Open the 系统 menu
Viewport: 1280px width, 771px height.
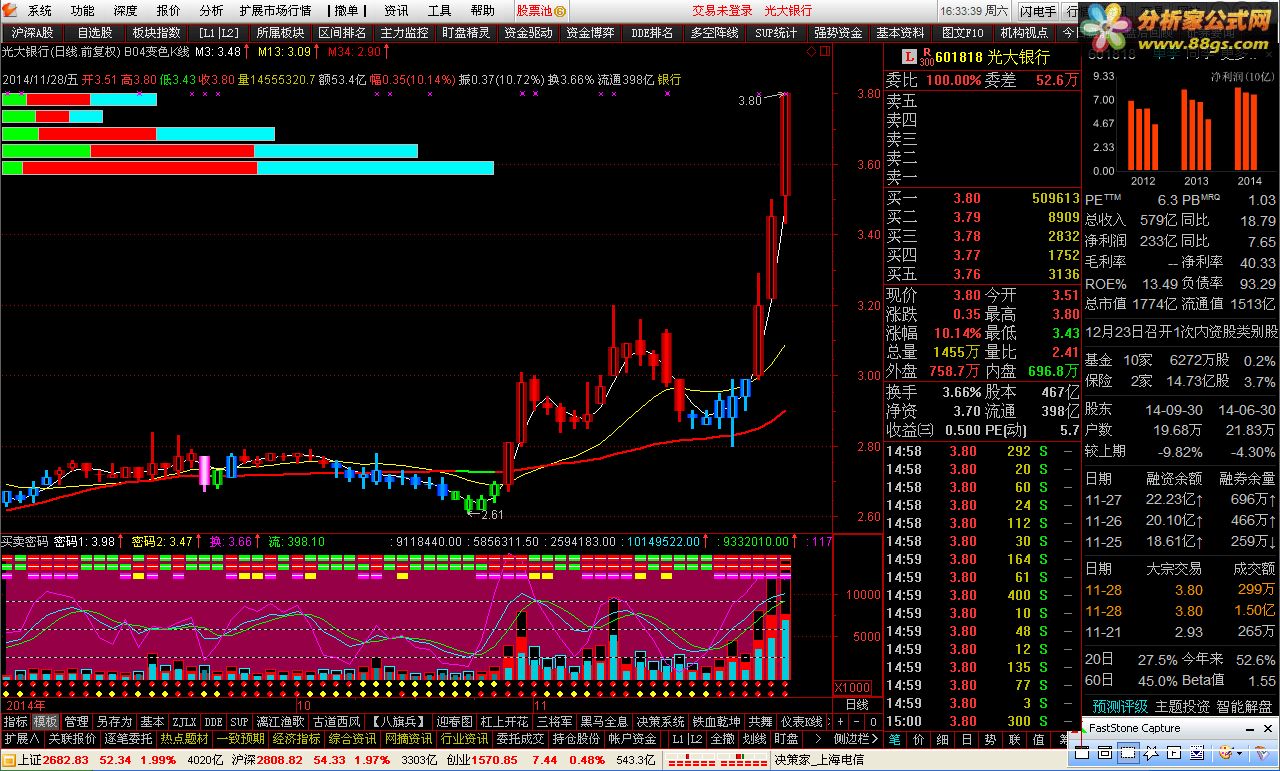[x=40, y=11]
